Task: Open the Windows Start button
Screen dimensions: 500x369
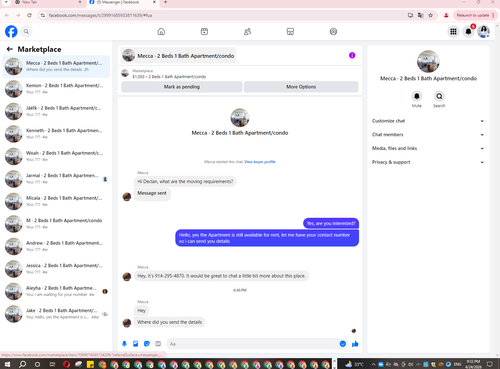Action: pyautogui.click(x=7, y=364)
